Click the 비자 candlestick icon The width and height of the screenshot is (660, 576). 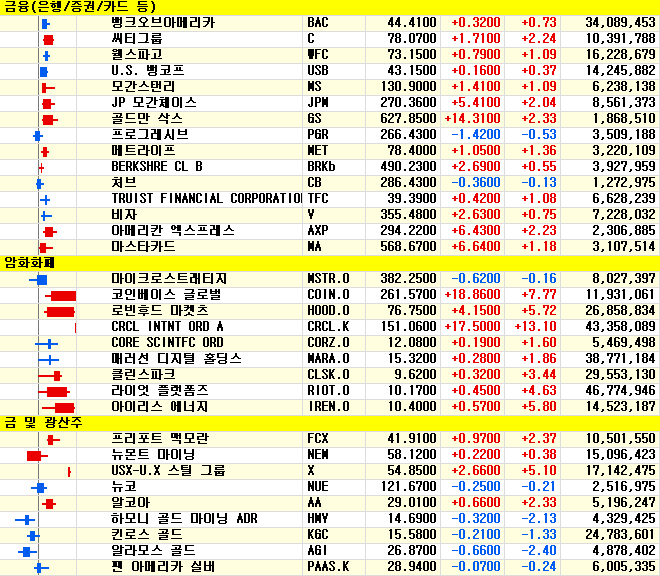point(46,216)
